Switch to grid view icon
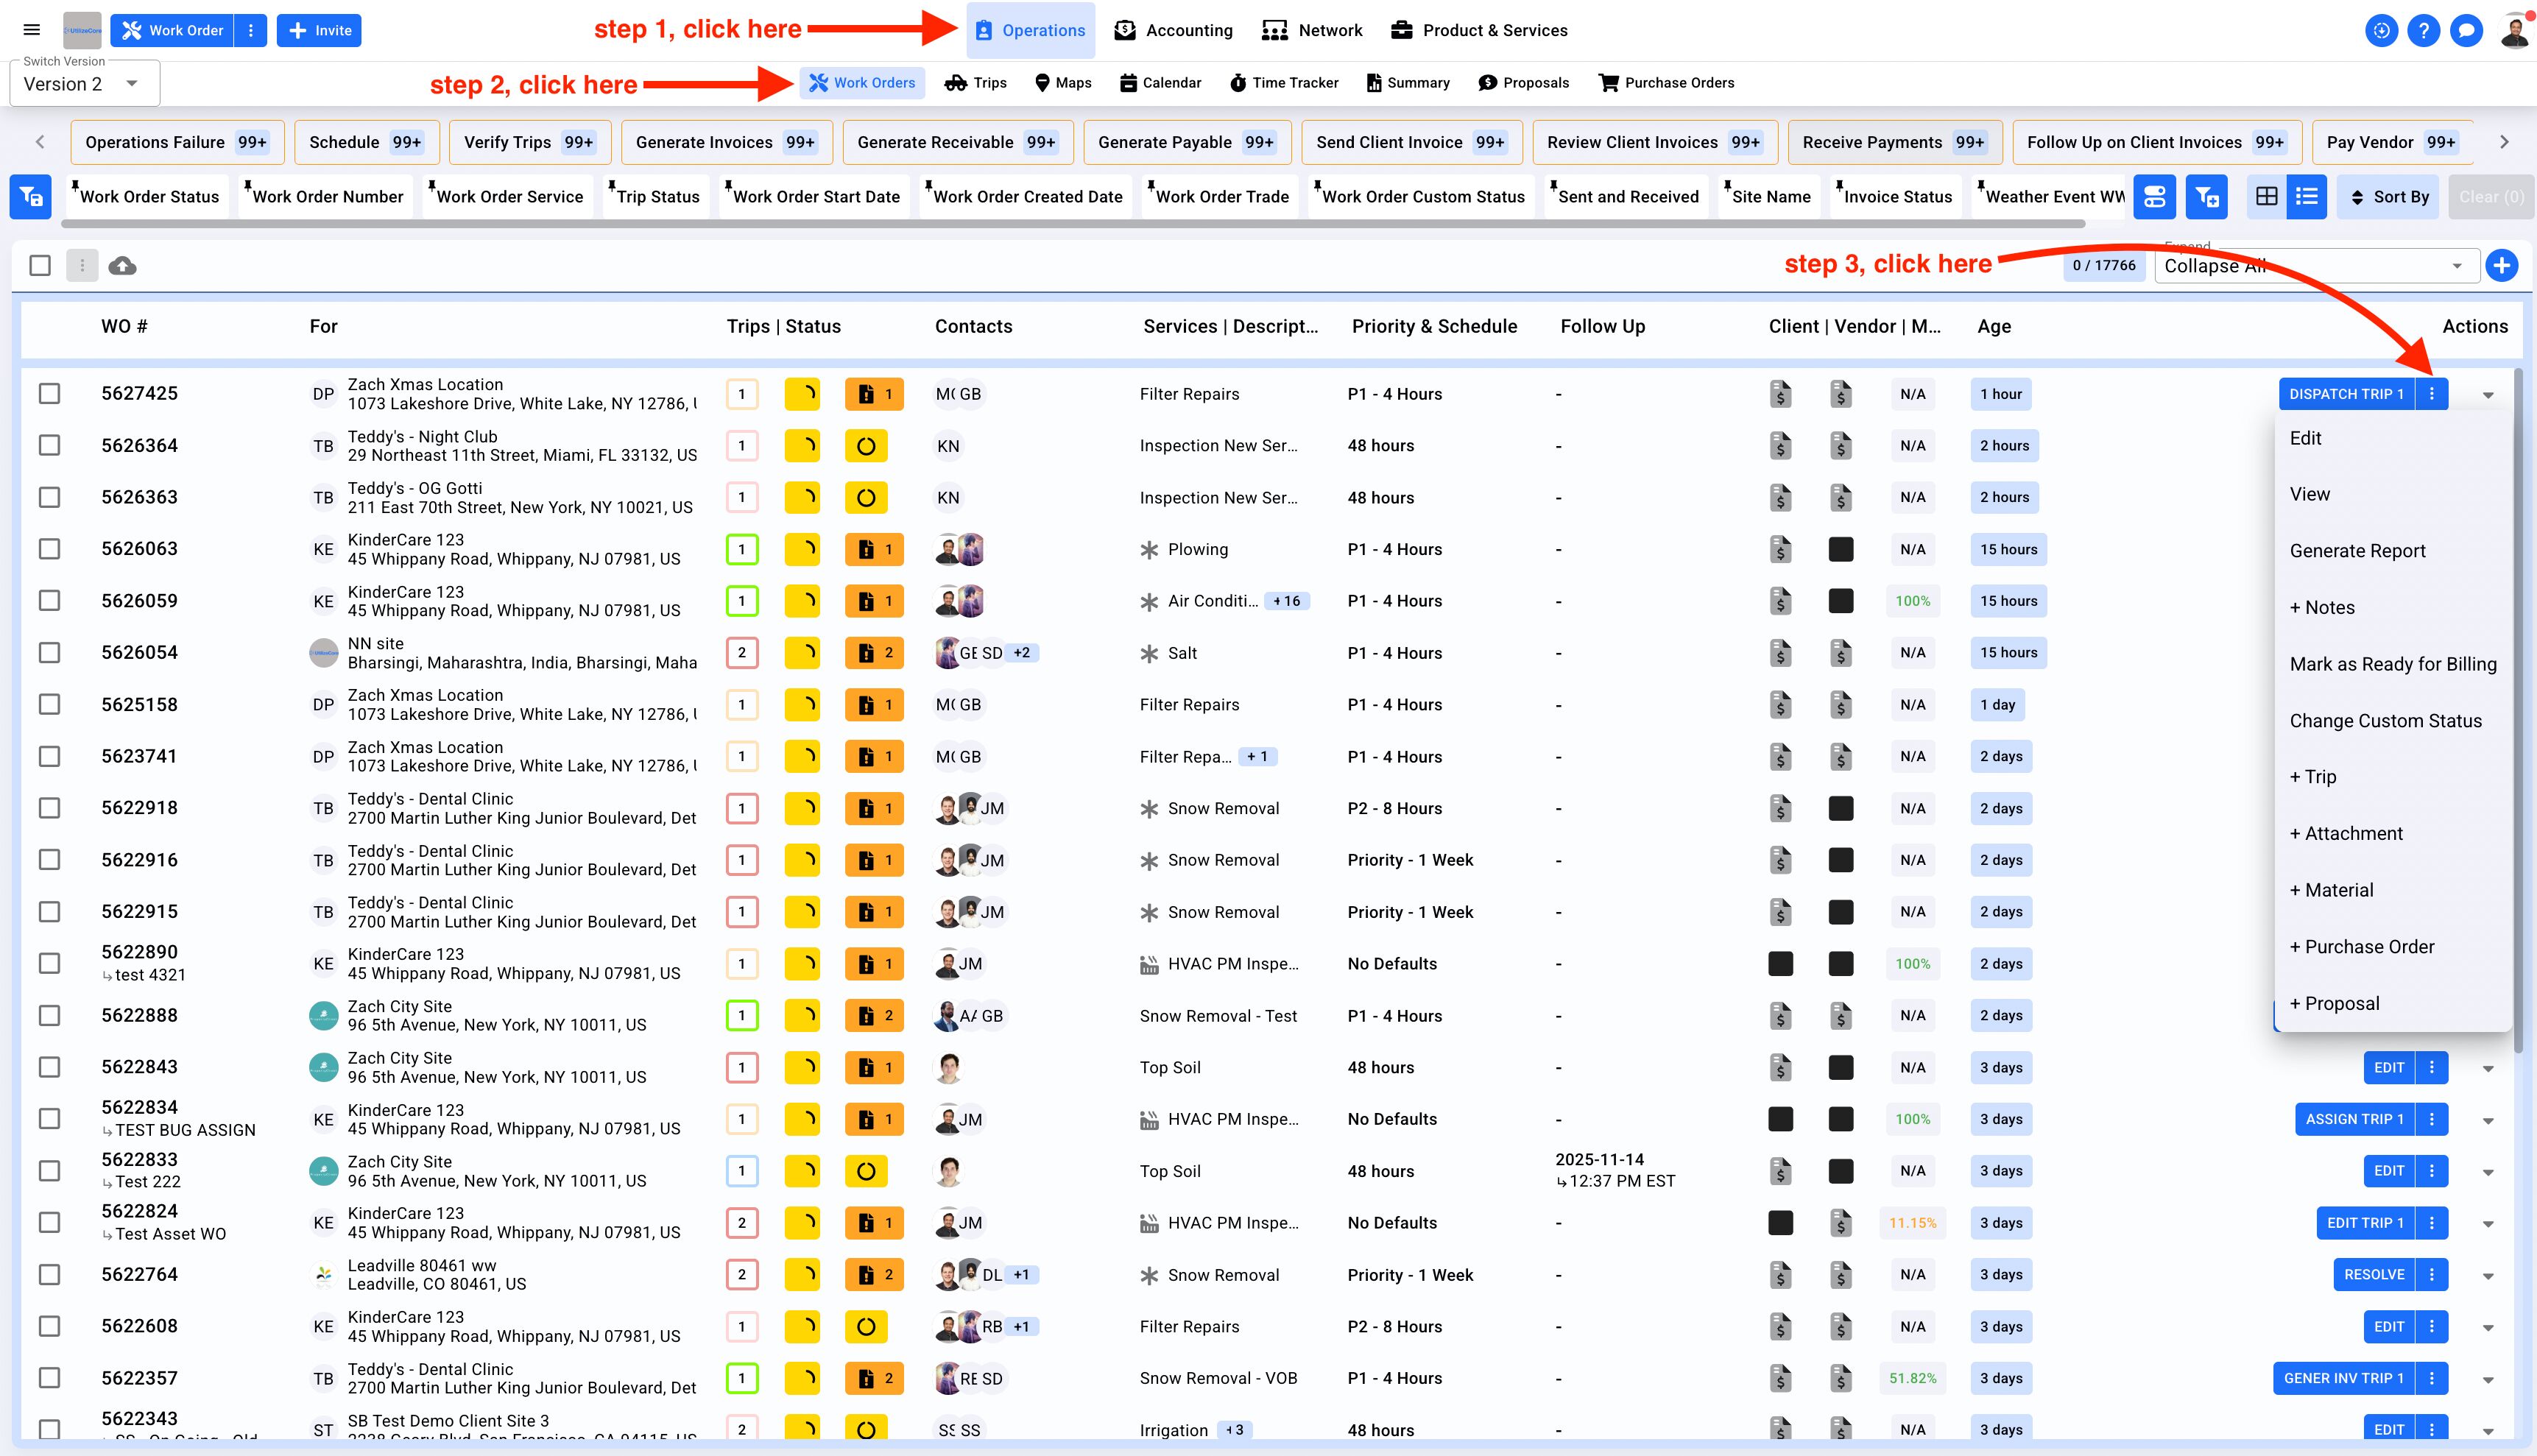2537x1456 pixels. tap(2267, 197)
